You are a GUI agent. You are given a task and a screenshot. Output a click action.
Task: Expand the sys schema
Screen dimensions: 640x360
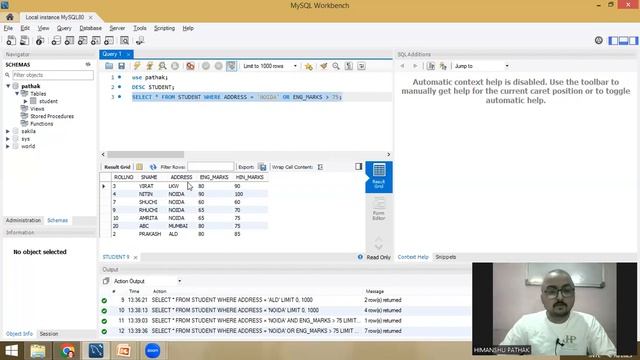8,139
